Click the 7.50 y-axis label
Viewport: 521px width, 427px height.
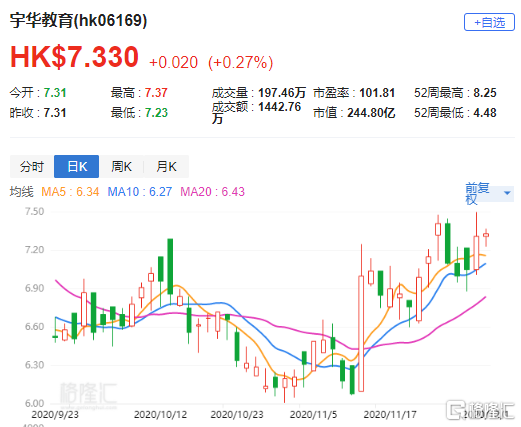[x=34, y=211]
